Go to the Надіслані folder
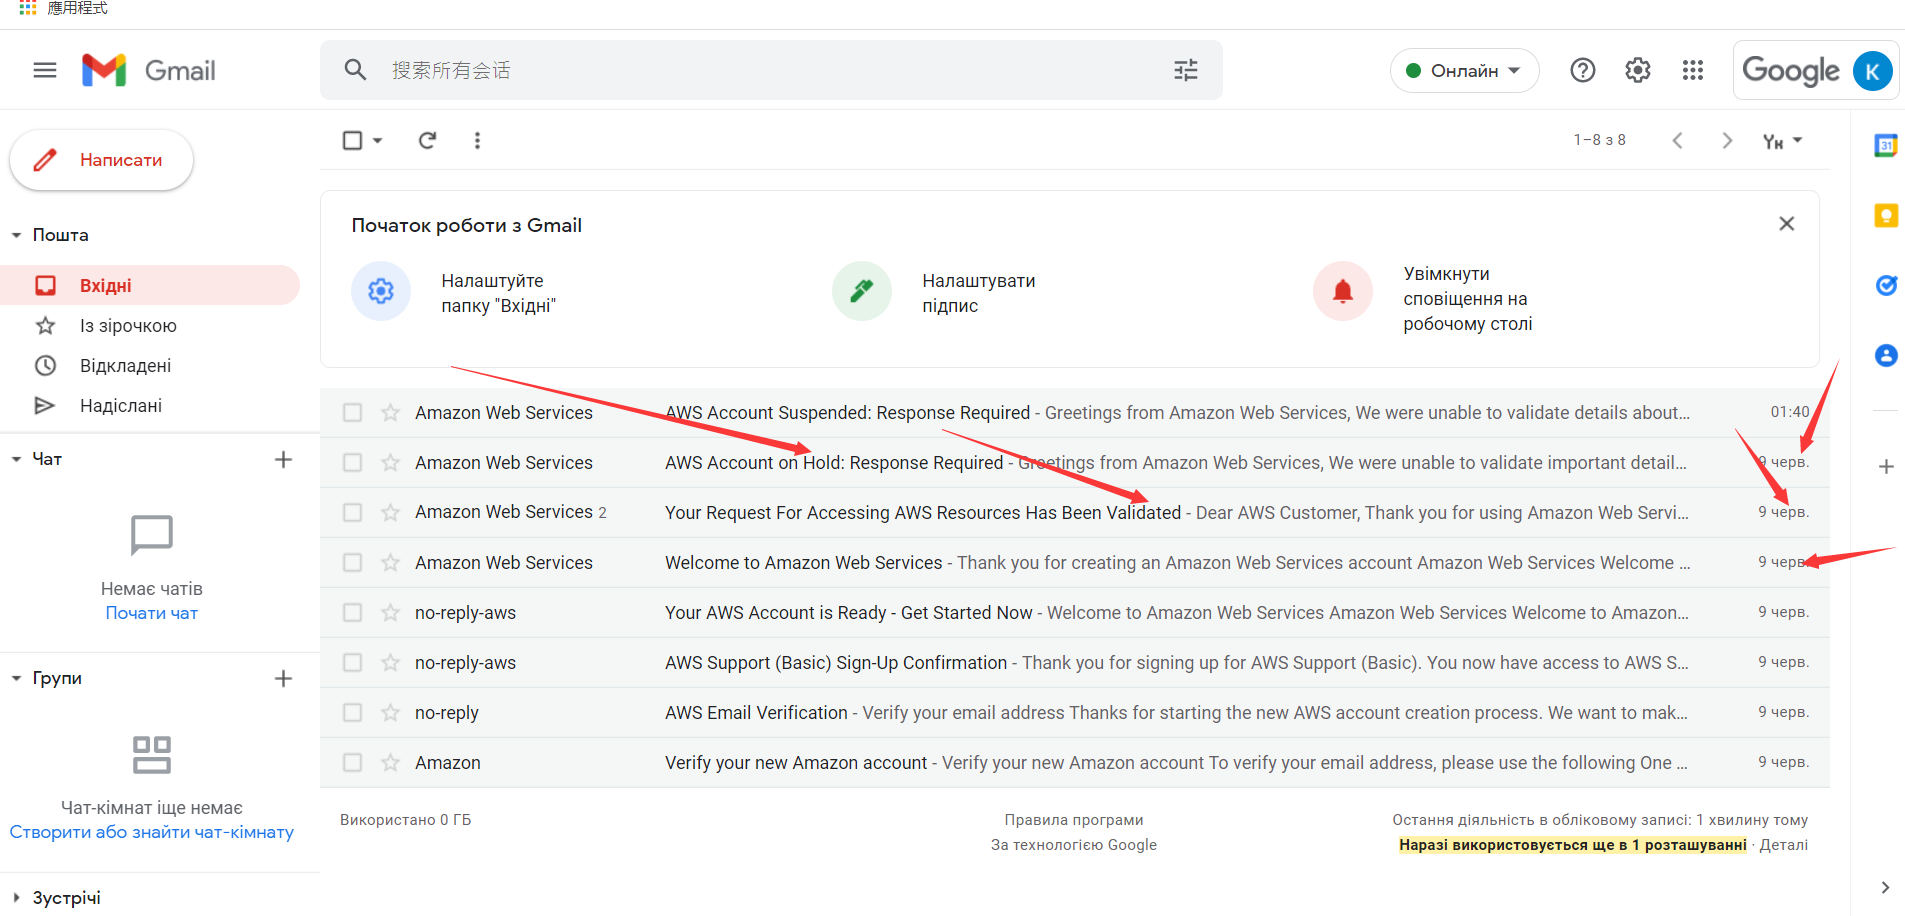This screenshot has width=1905, height=916. point(120,406)
